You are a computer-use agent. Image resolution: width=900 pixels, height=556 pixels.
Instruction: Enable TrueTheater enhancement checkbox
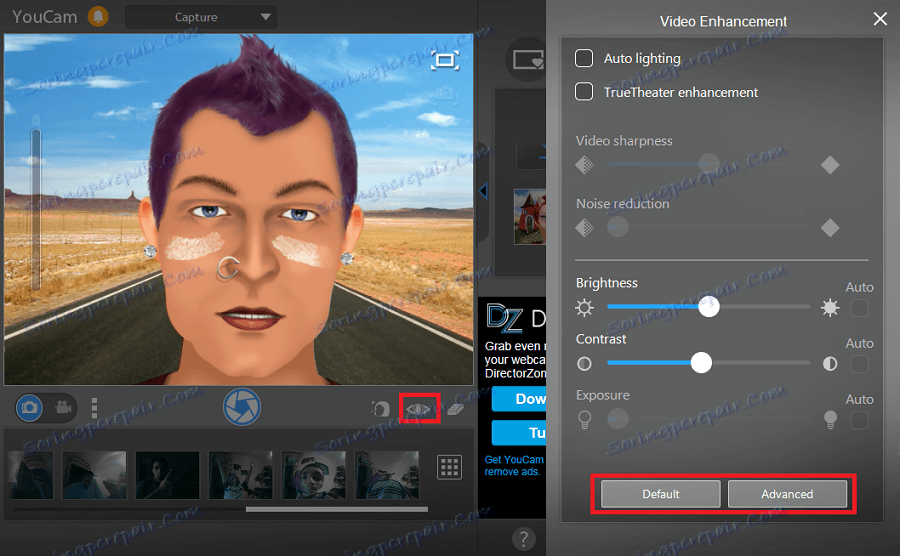click(584, 91)
